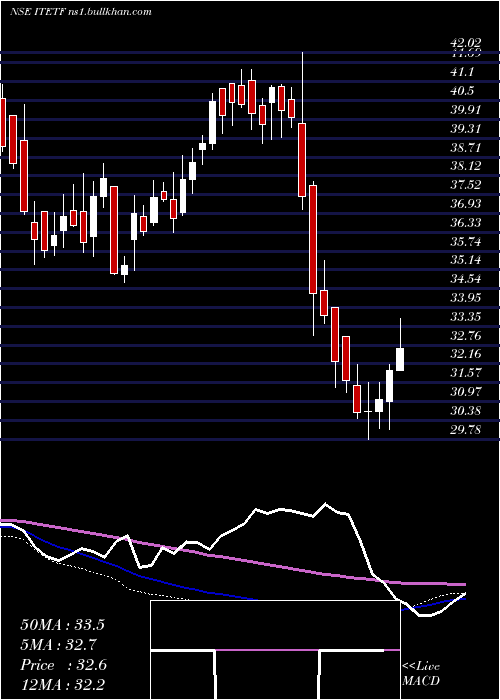
Task: Click the 40.5 price level label
Action: point(462,91)
